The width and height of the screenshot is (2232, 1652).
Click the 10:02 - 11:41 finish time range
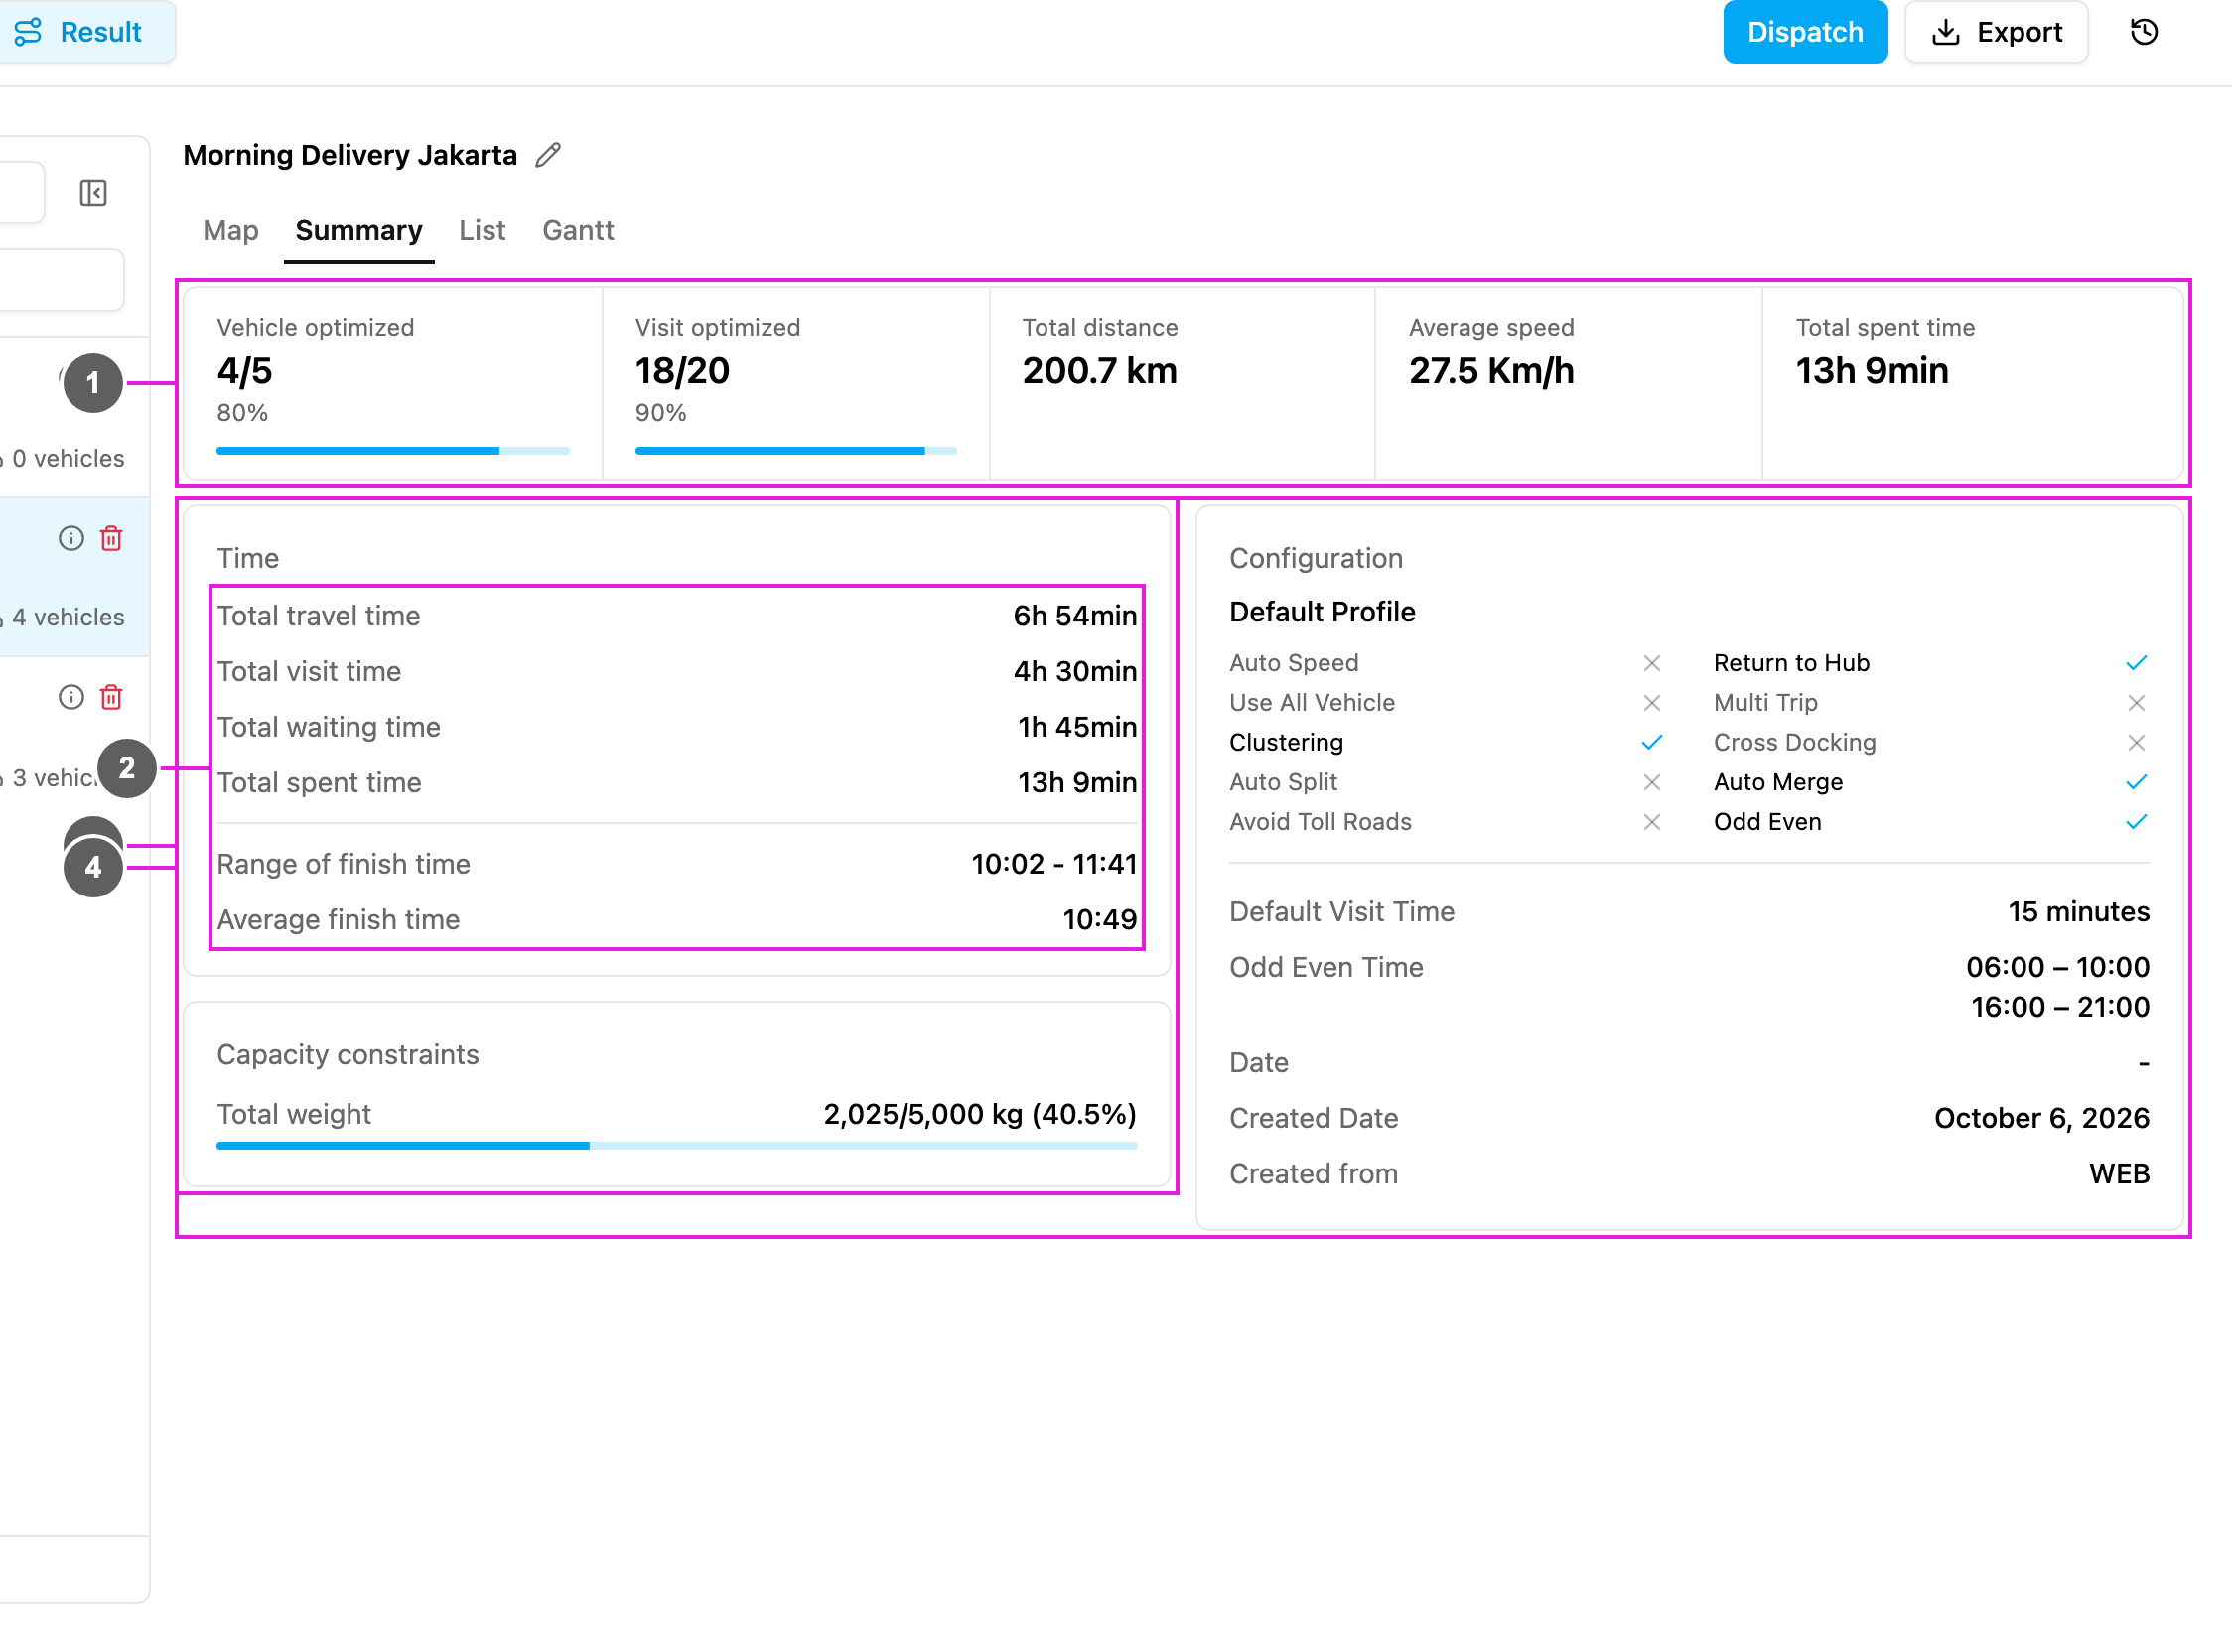click(x=1054, y=864)
